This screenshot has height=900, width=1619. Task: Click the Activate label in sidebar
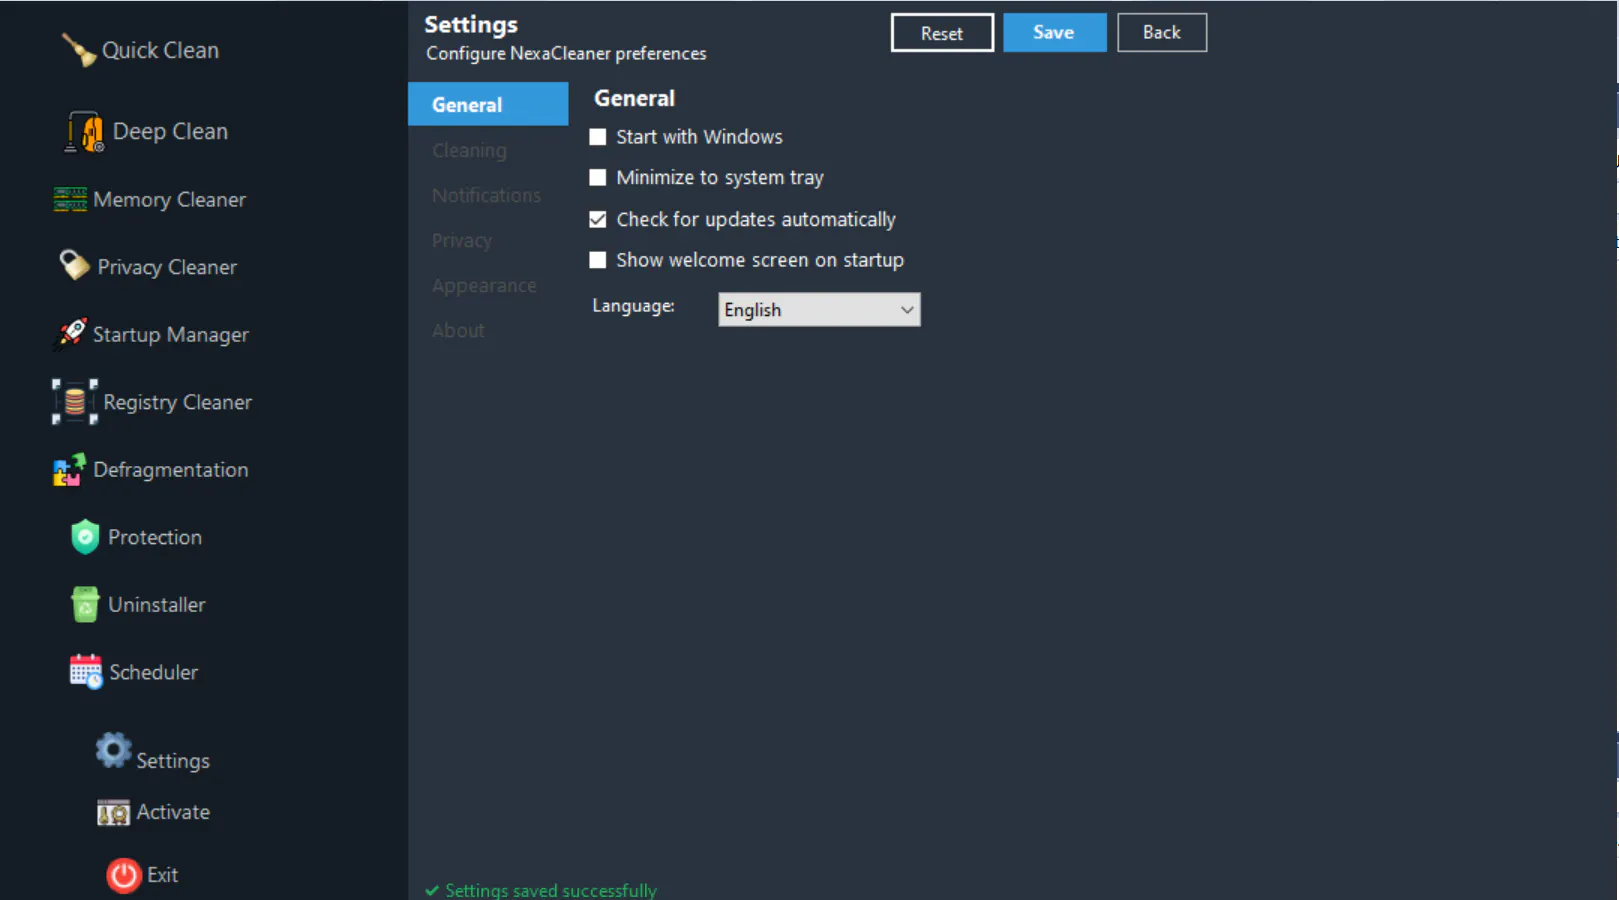173,812
